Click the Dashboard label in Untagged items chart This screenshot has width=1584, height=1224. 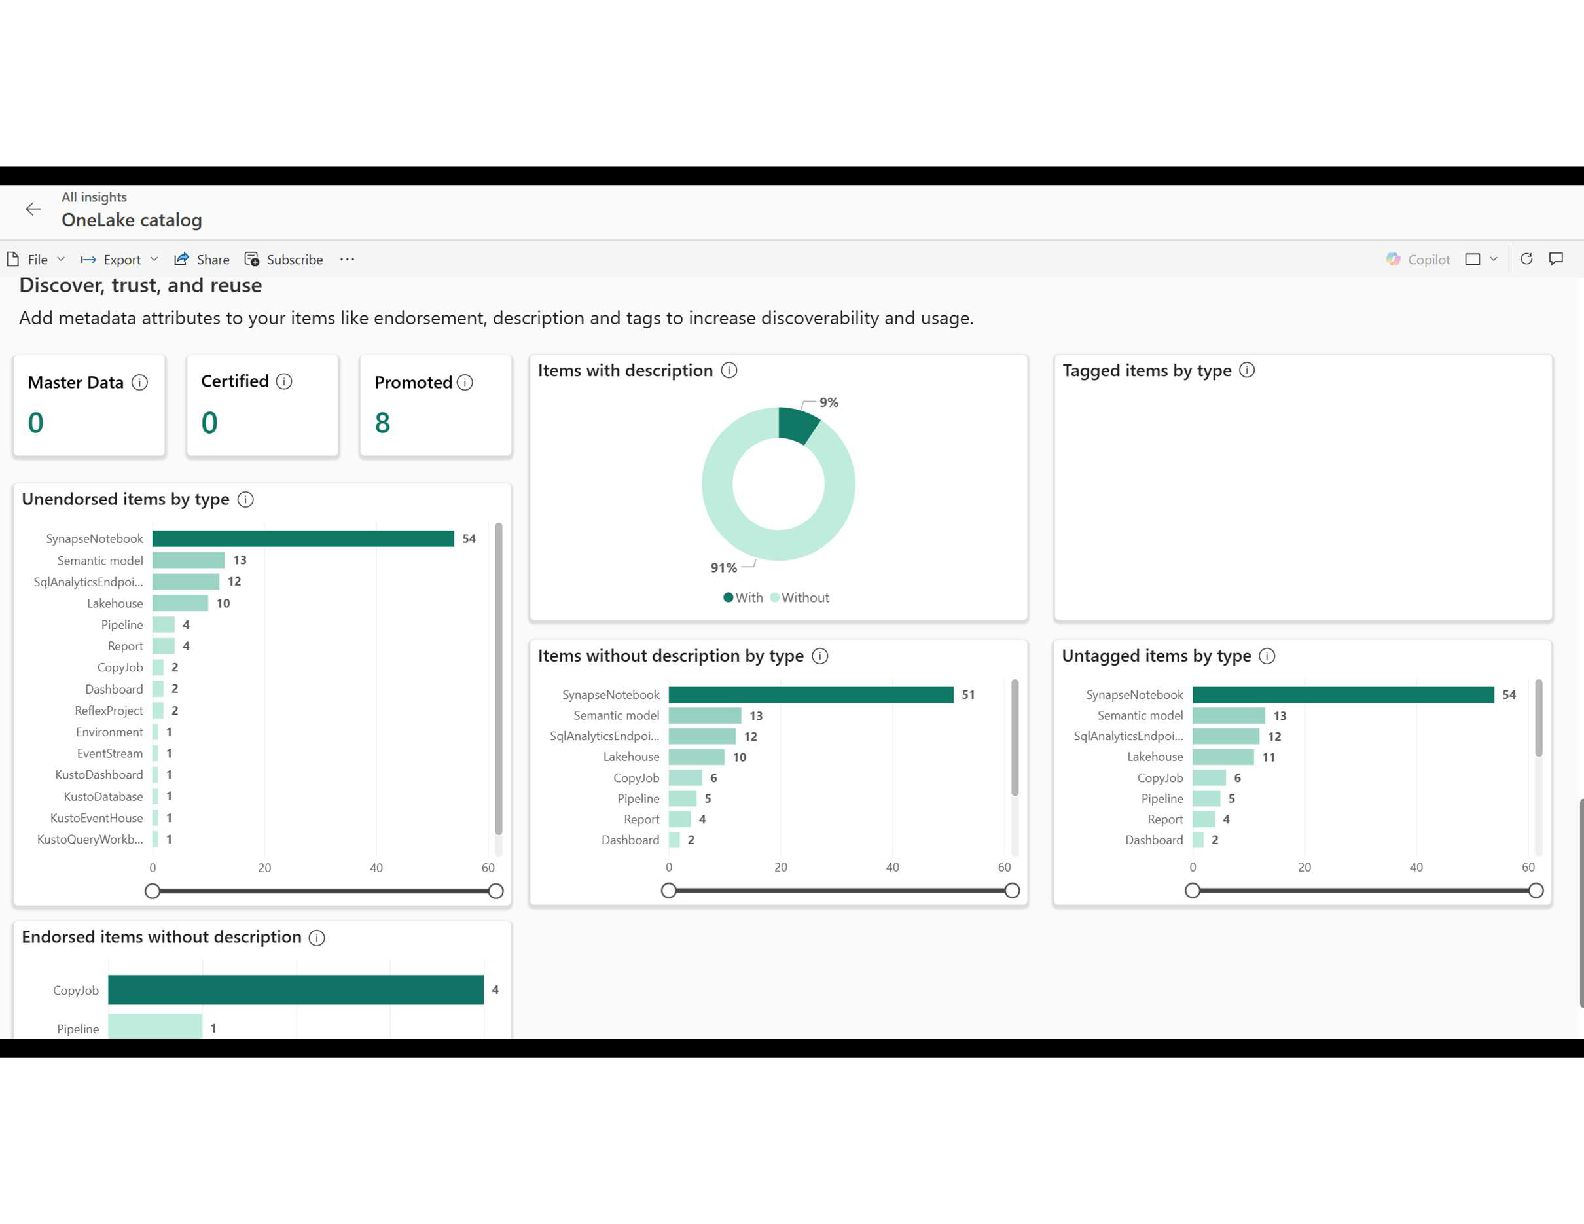1154,840
